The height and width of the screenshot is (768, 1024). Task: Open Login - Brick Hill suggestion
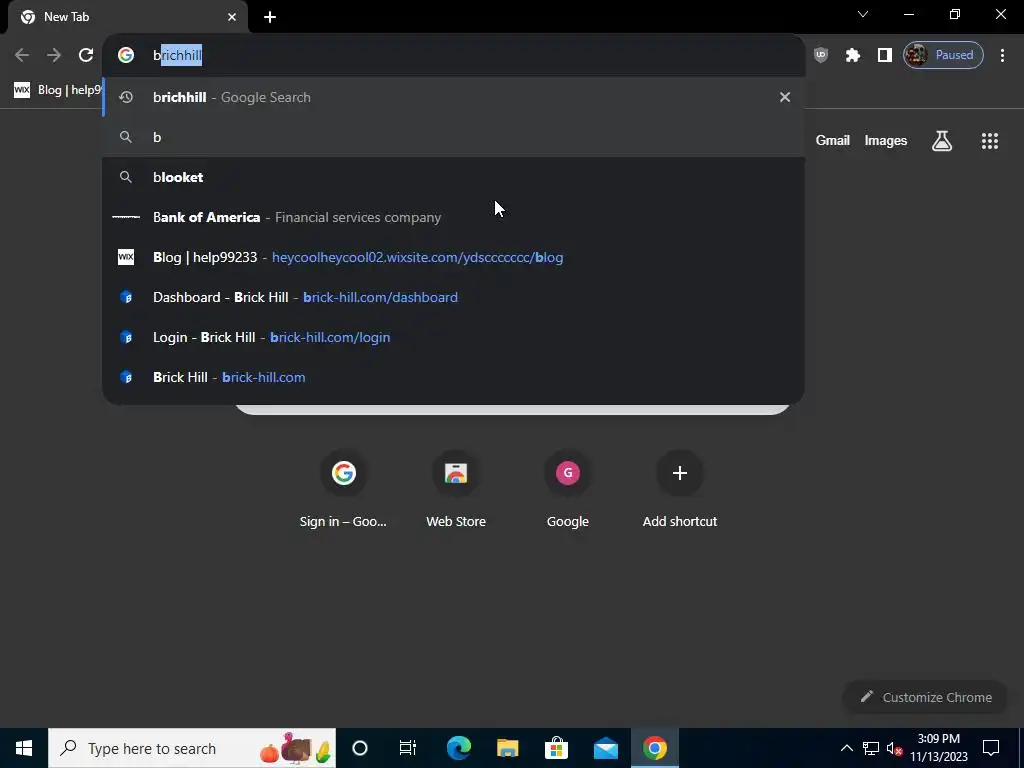pyautogui.click(x=453, y=337)
